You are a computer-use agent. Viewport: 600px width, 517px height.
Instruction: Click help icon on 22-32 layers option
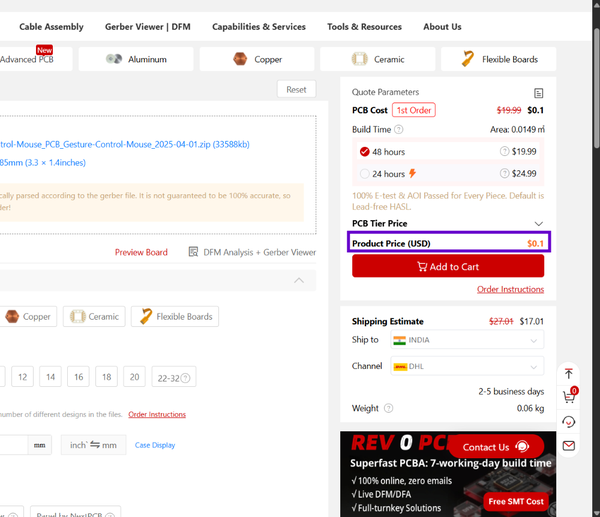185,378
